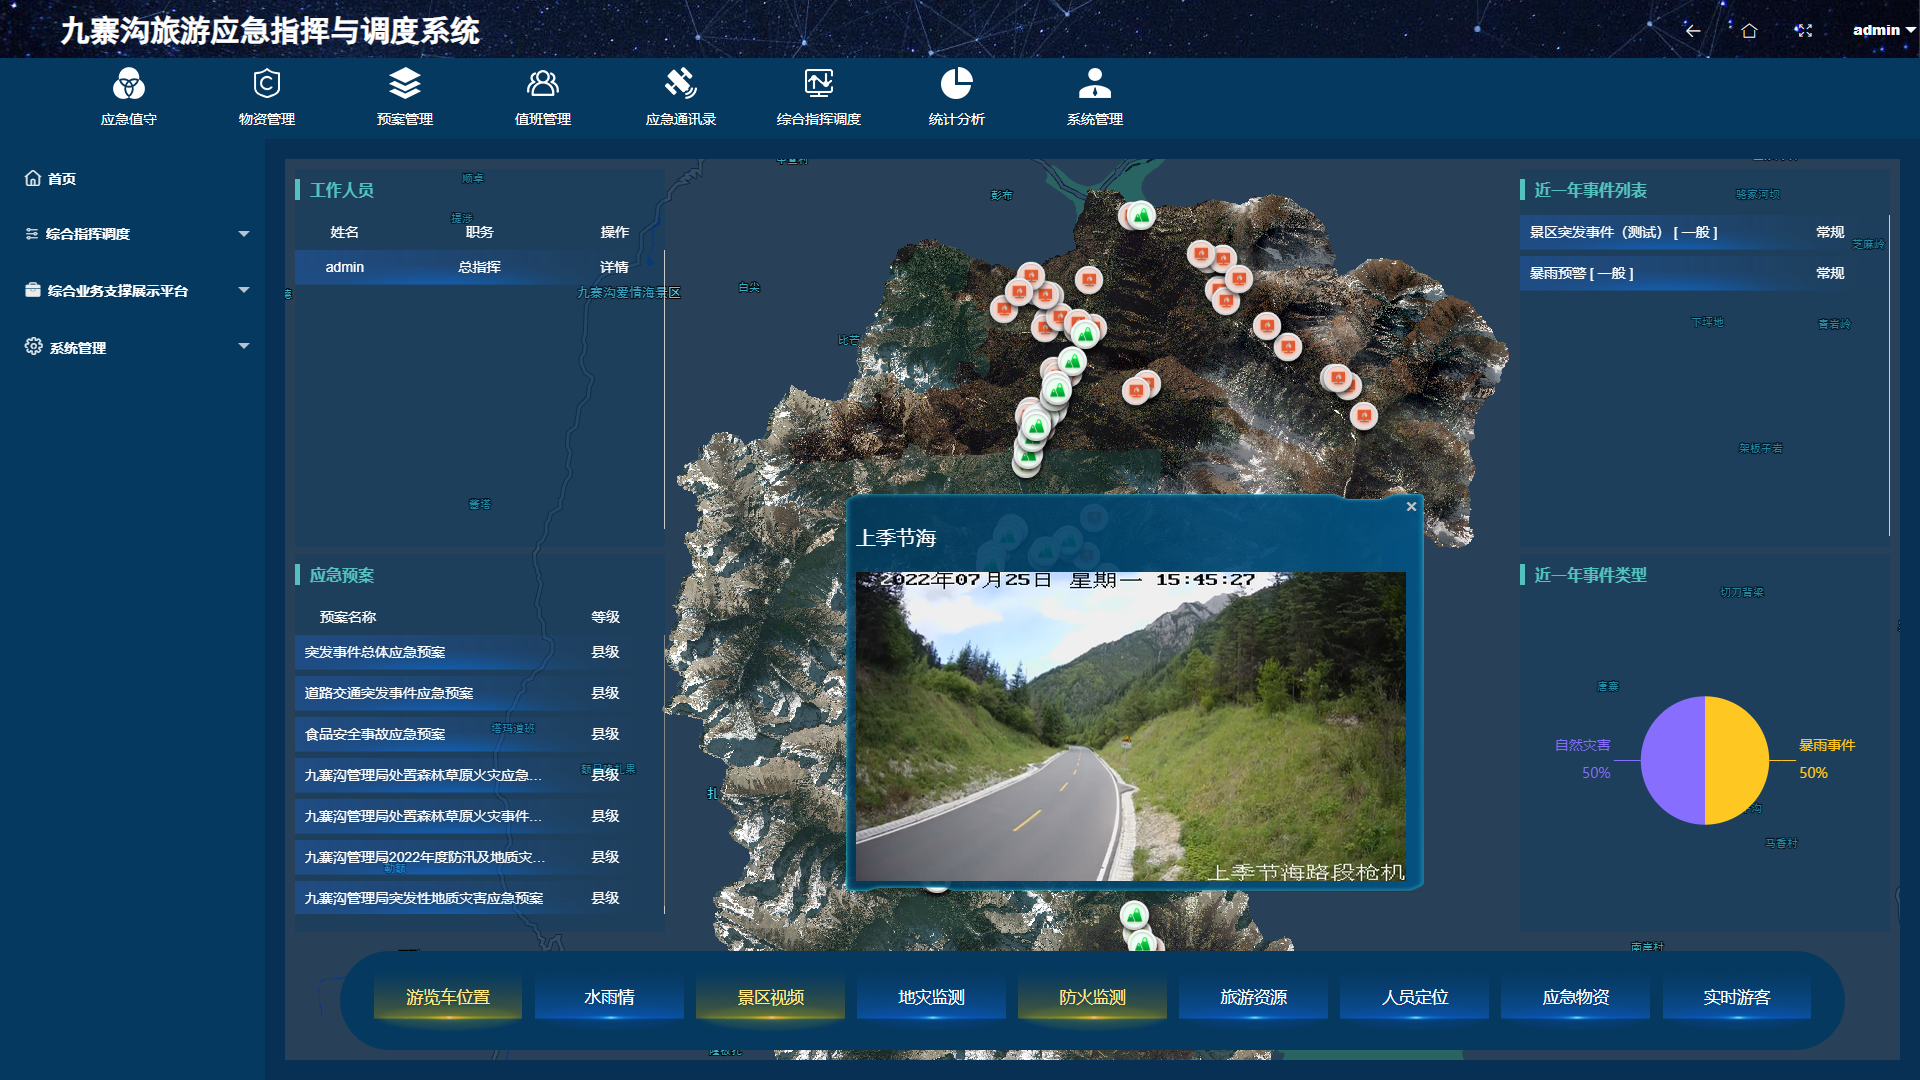
Task: Toggle the 应急物资 map layer
Action: (x=1576, y=998)
